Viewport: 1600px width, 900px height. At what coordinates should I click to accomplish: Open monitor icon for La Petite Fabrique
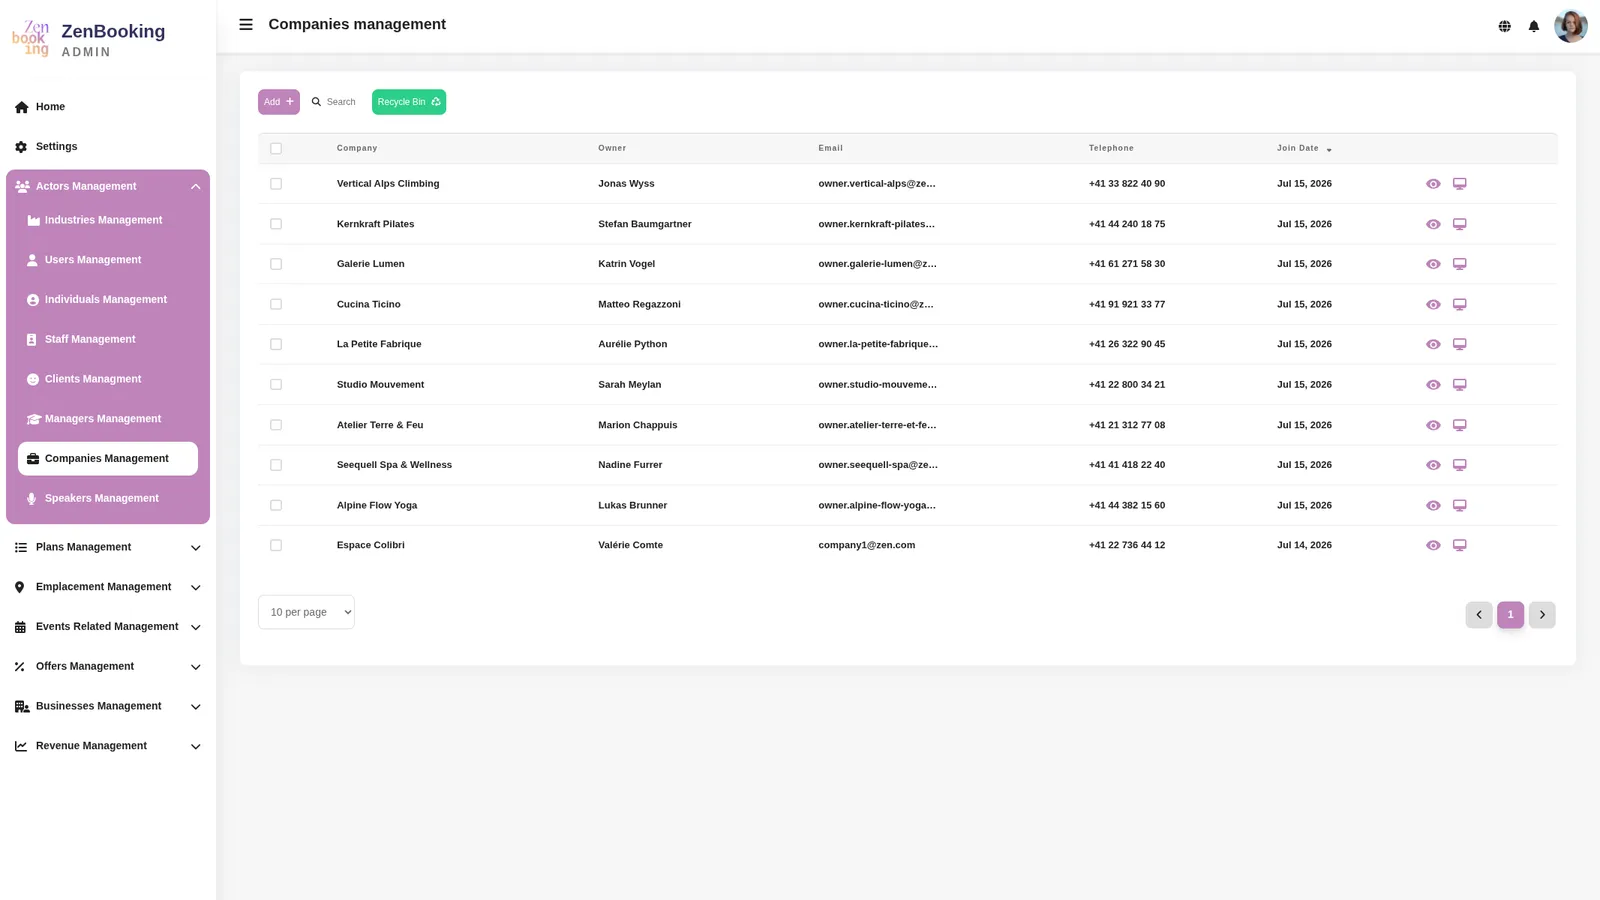point(1459,344)
